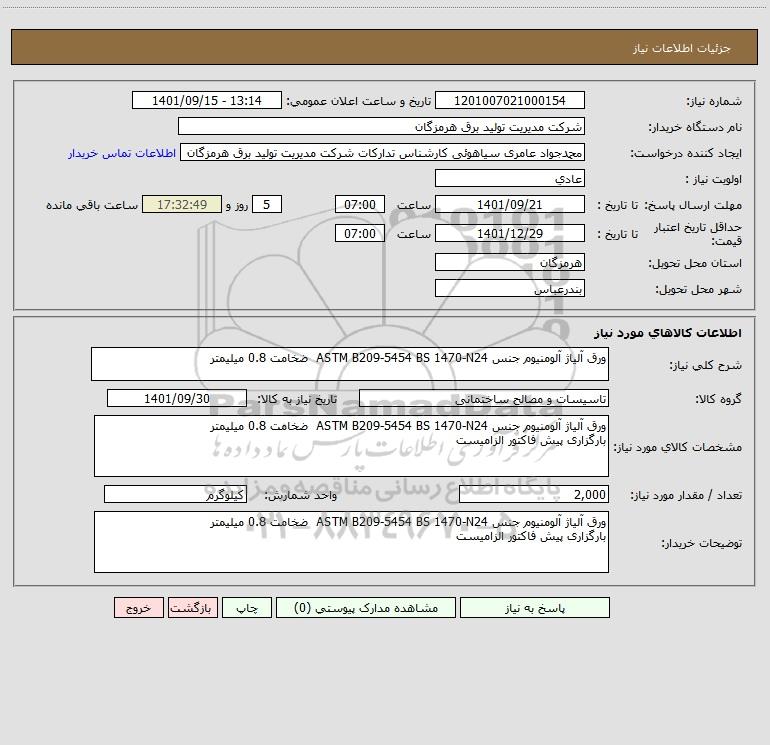Click buyer name field شرکت مدیریت تولید برق هرمزگان

point(381,126)
